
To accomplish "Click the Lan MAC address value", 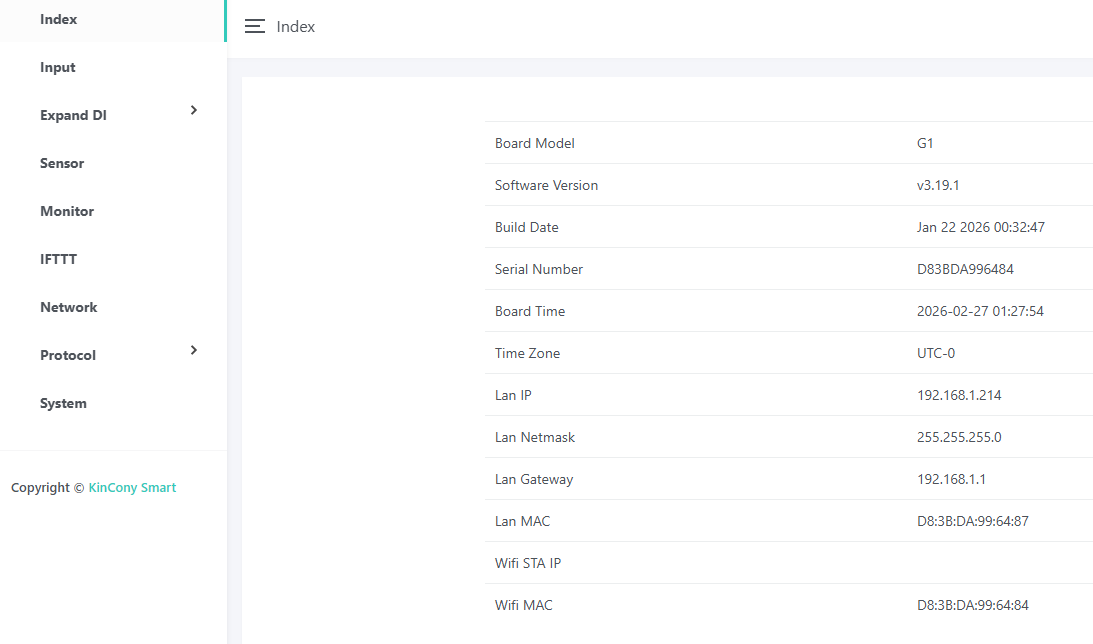I will point(973,521).
